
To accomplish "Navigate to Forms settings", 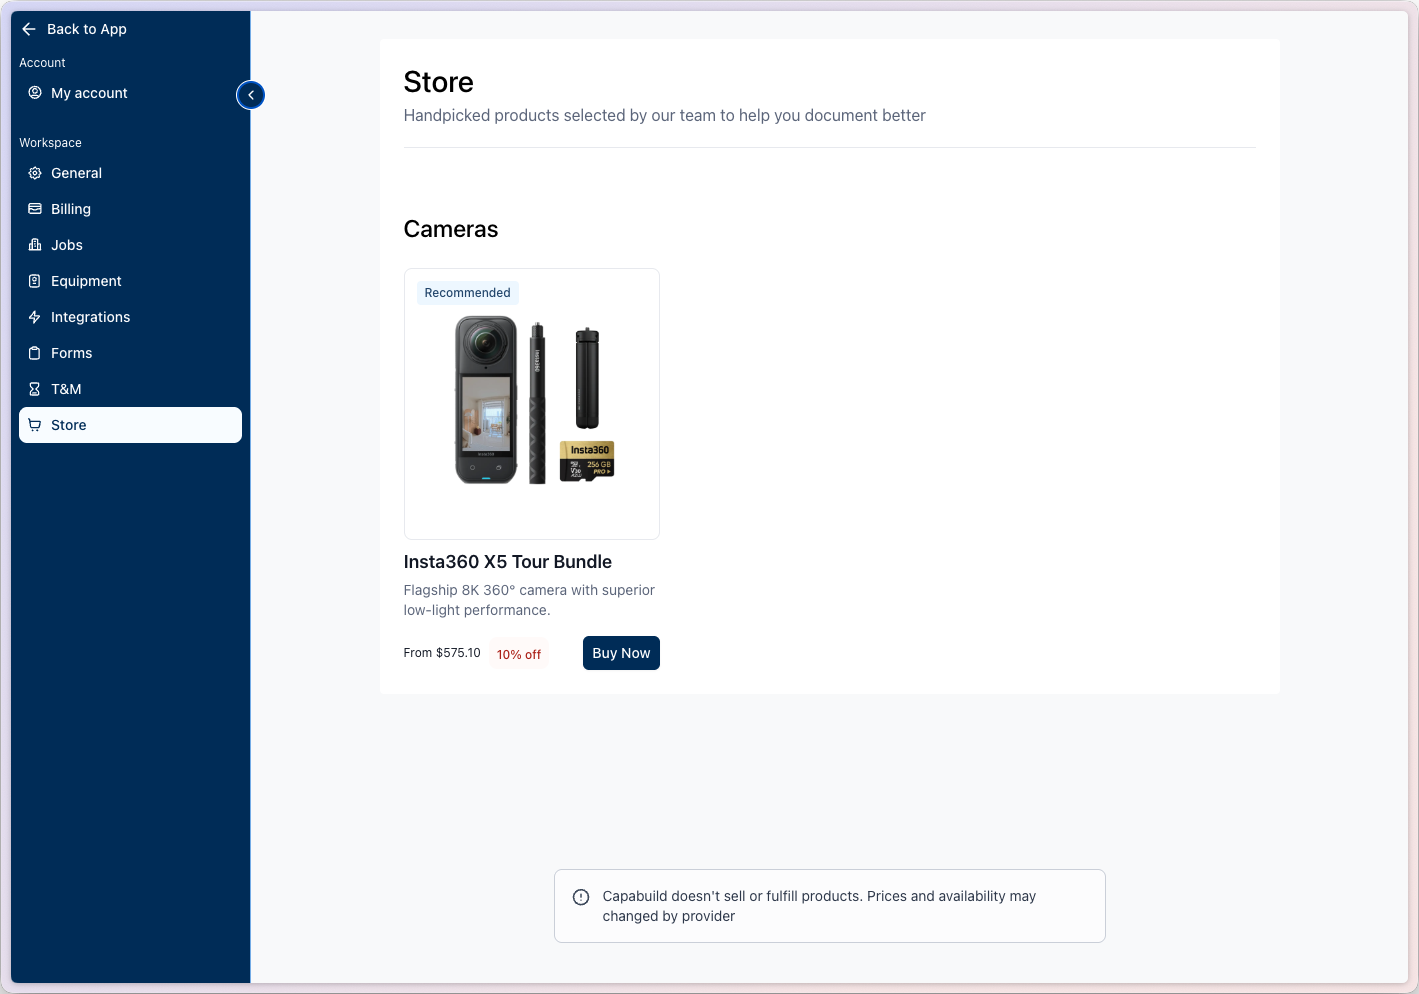I will (x=130, y=353).
